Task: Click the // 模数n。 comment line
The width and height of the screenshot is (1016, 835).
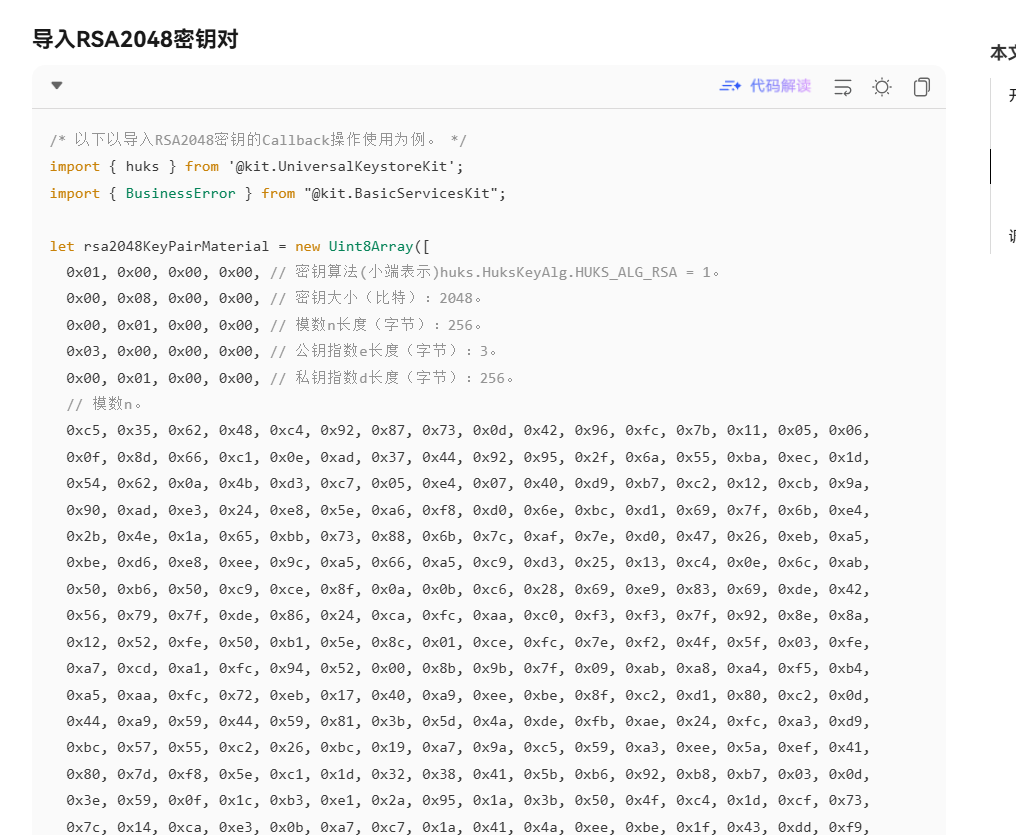Action: [x=104, y=404]
